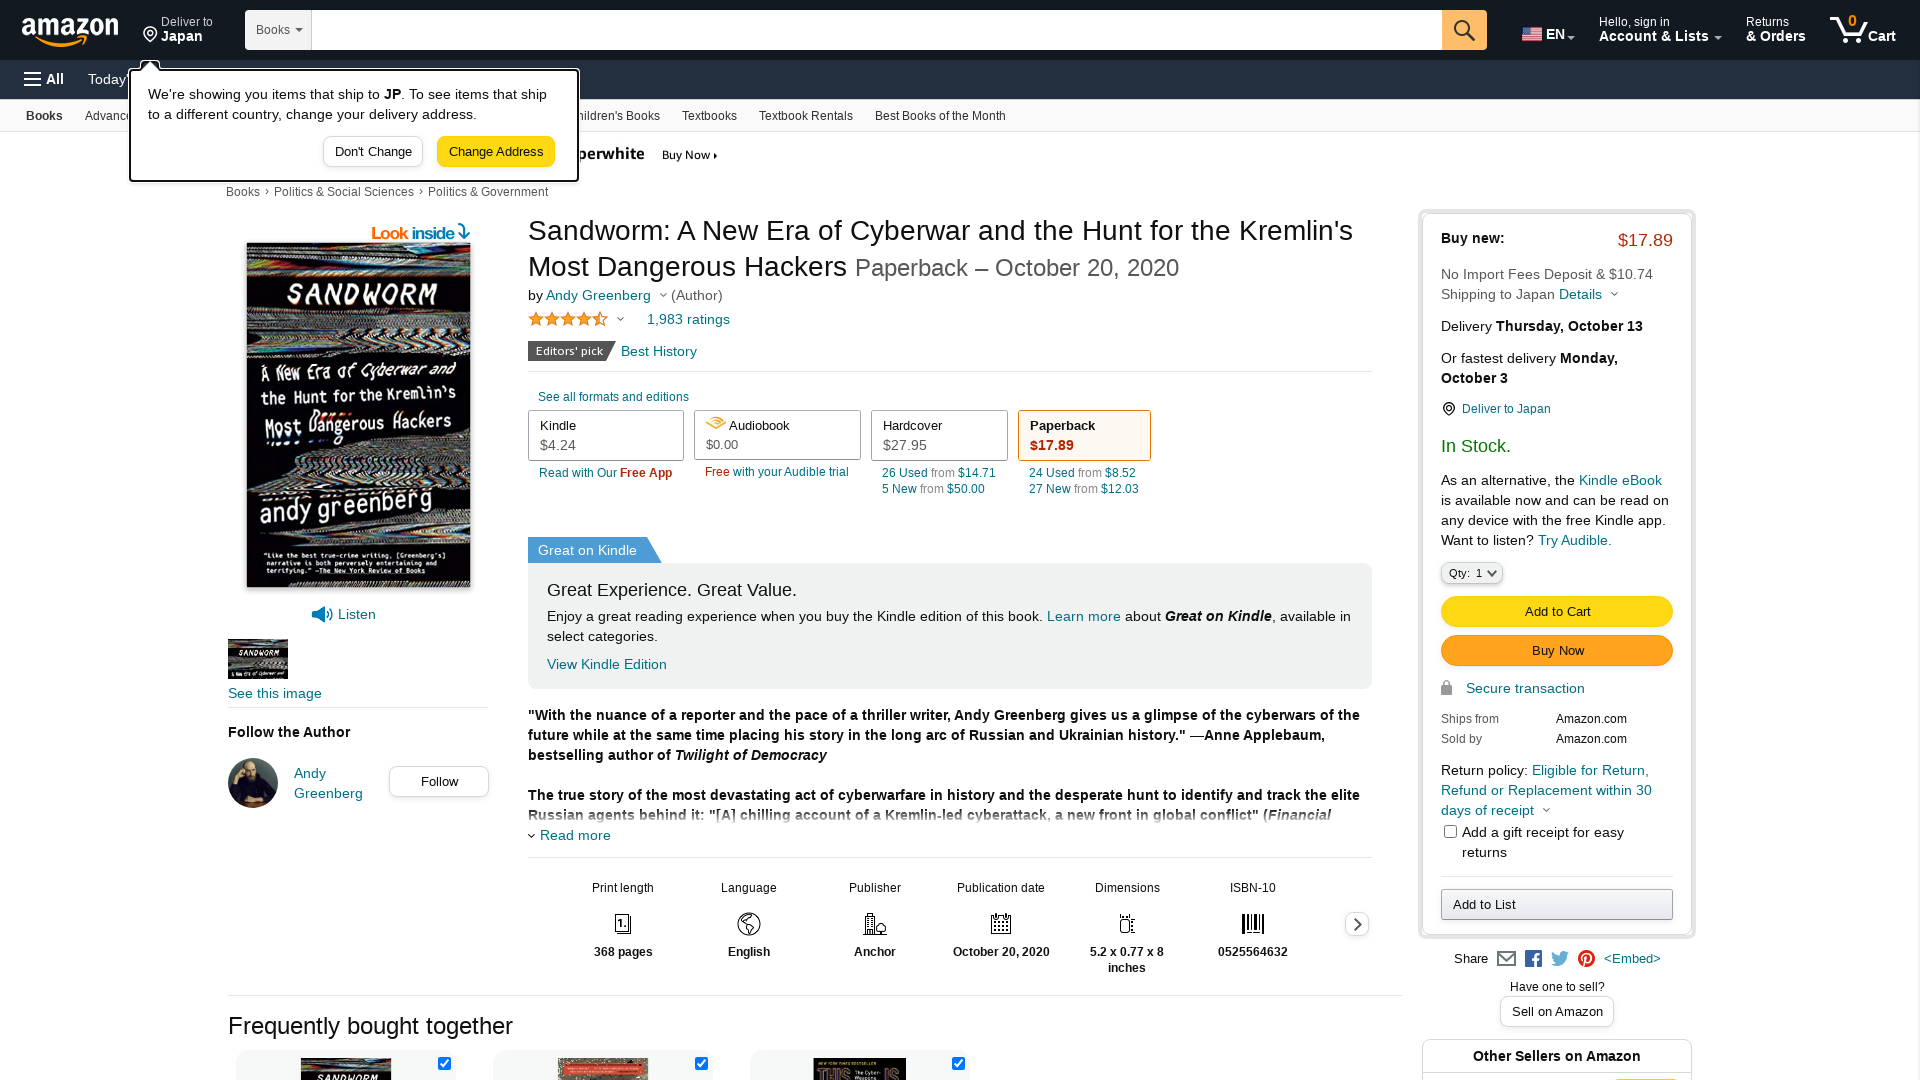Uncheck the third frequently bought item checkbox

[958, 1063]
